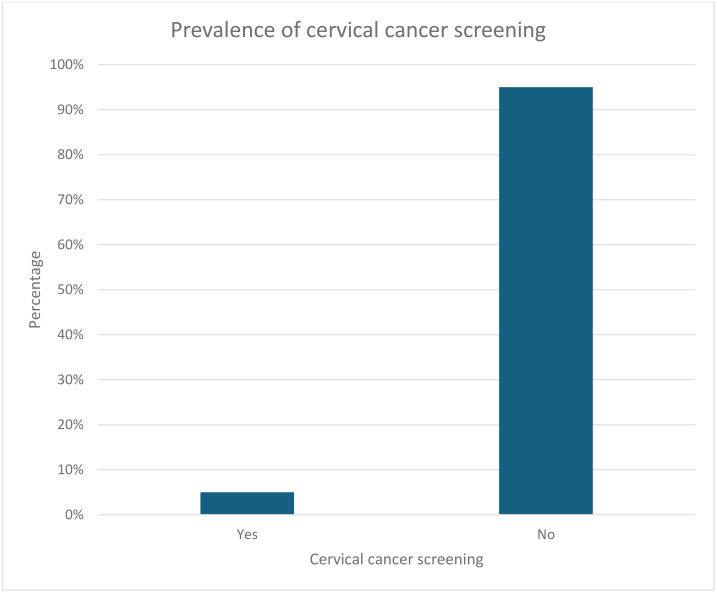
Task: Click the 70% axis label
Action: (x=70, y=199)
